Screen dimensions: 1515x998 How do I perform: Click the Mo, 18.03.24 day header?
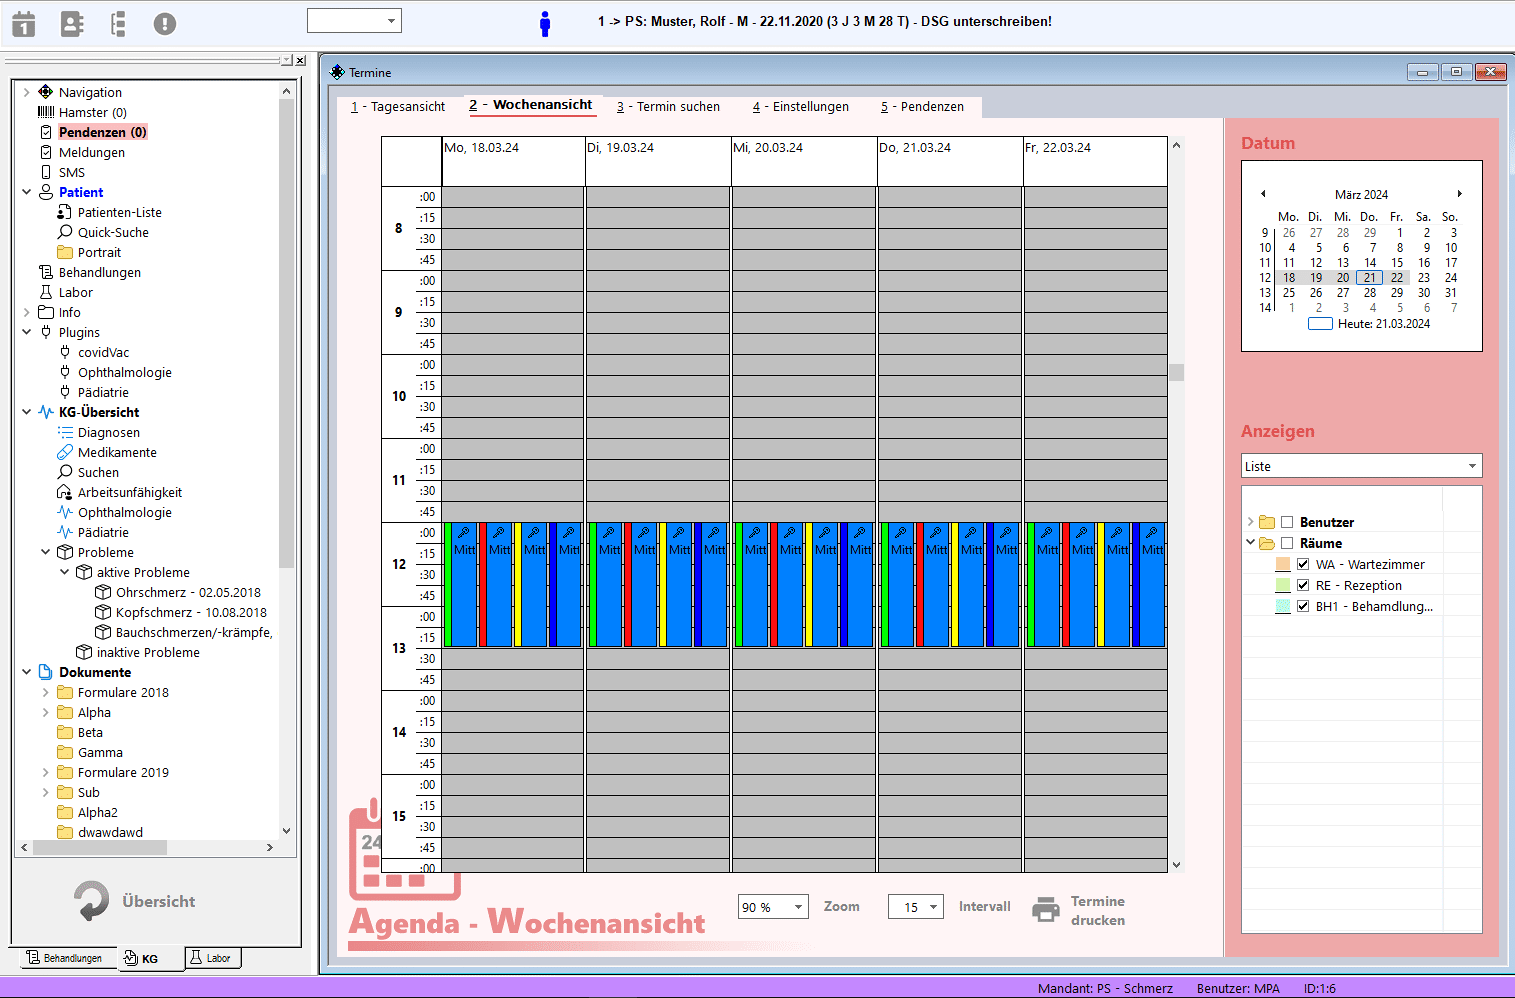tap(513, 161)
